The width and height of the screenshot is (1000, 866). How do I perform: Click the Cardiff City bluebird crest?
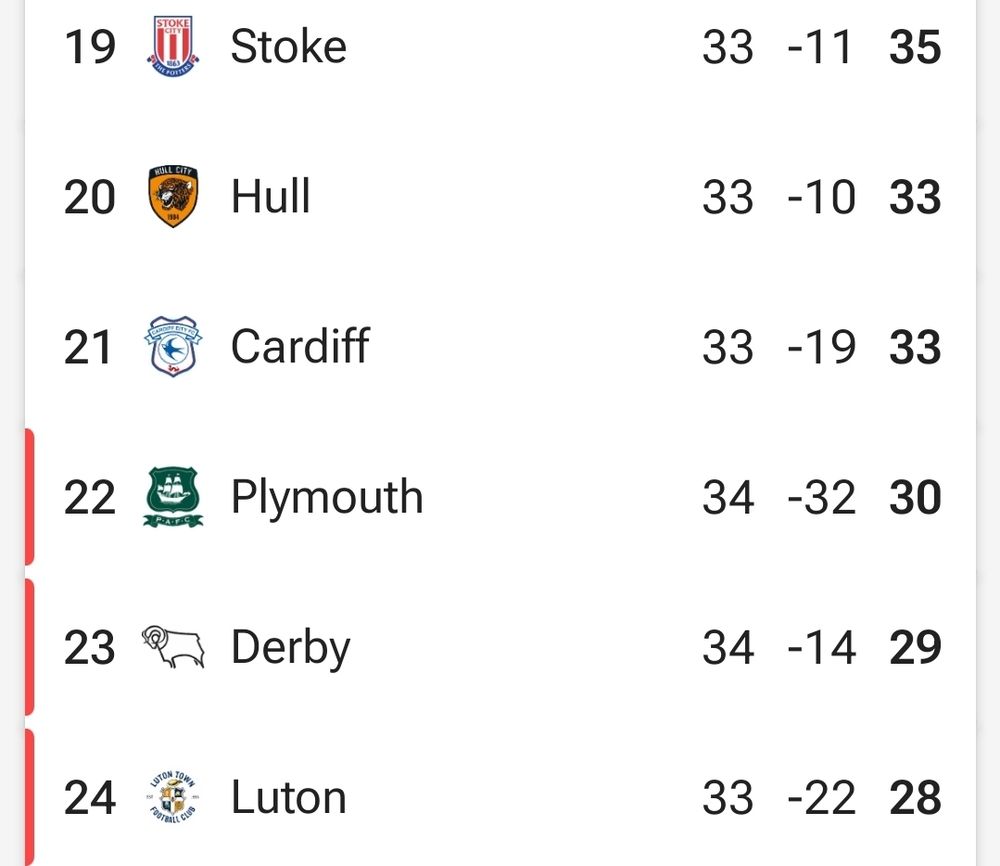click(173, 346)
